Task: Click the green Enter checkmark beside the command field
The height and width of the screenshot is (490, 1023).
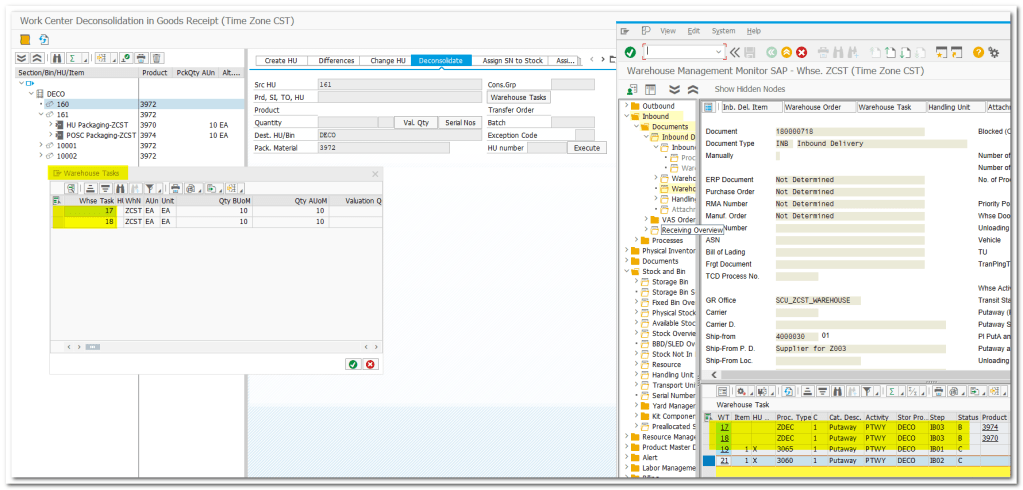Action: coord(630,52)
